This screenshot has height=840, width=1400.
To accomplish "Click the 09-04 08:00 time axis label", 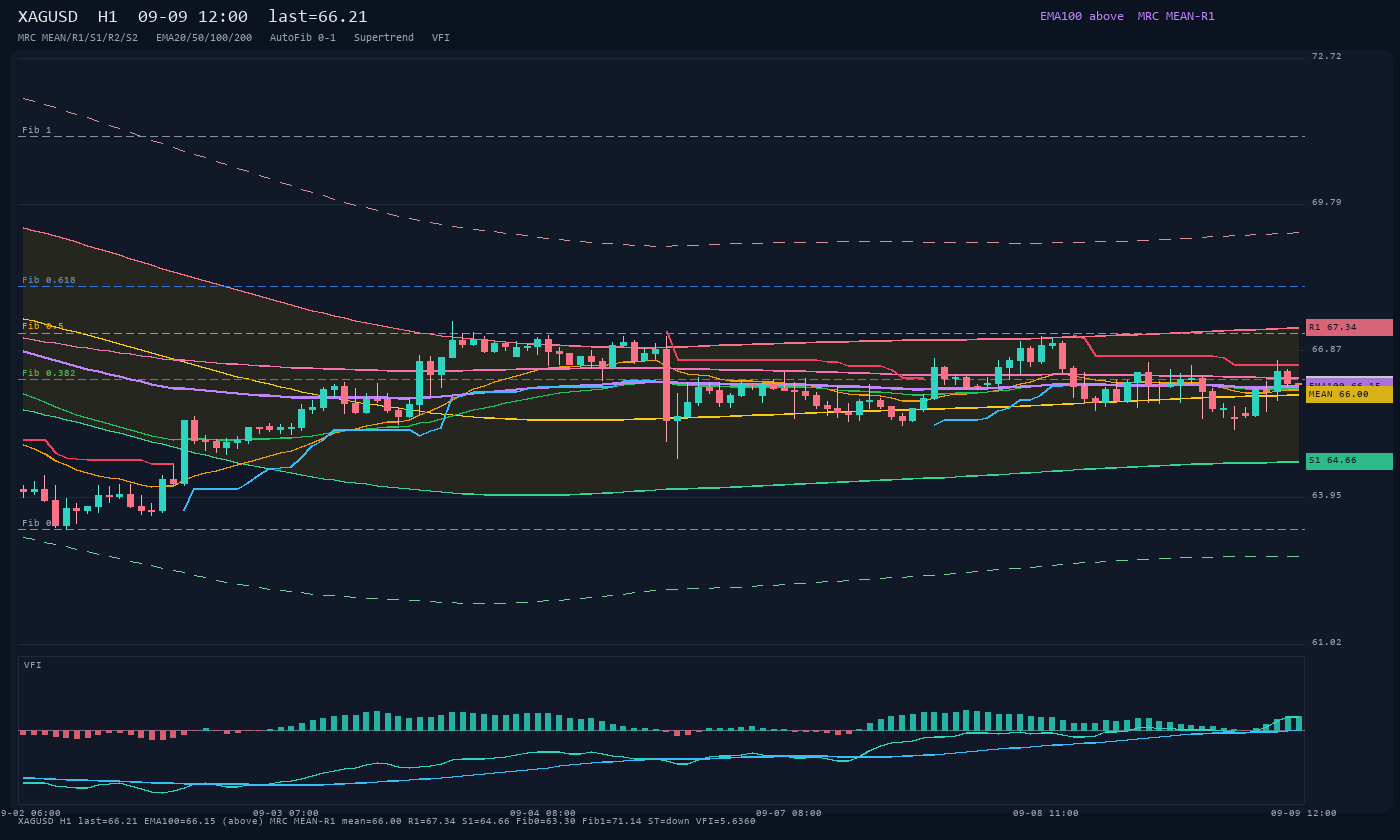I will pyautogui.click(x=543, y=813).
